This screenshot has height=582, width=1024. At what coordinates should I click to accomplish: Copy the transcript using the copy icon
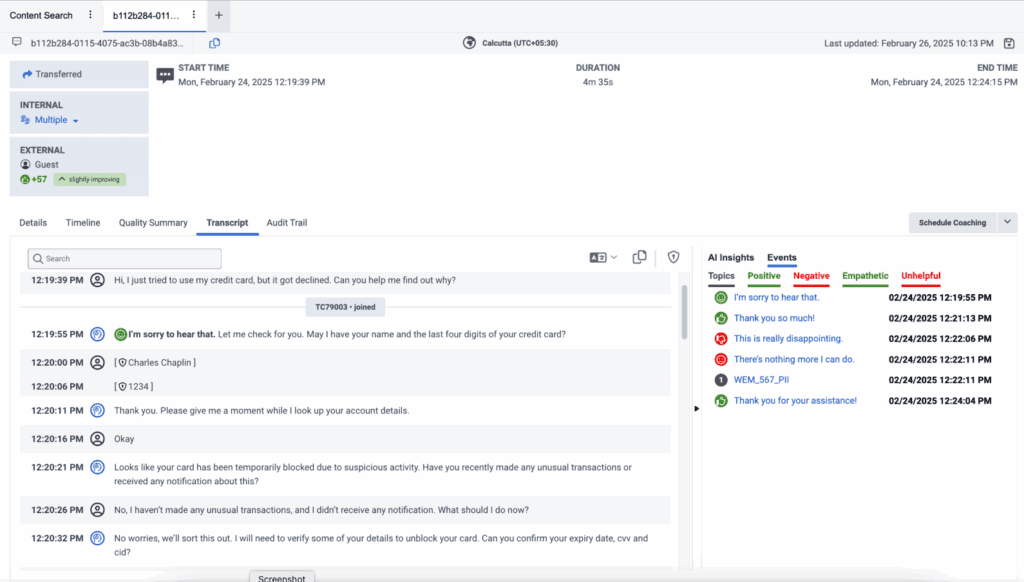click(639, 257)
